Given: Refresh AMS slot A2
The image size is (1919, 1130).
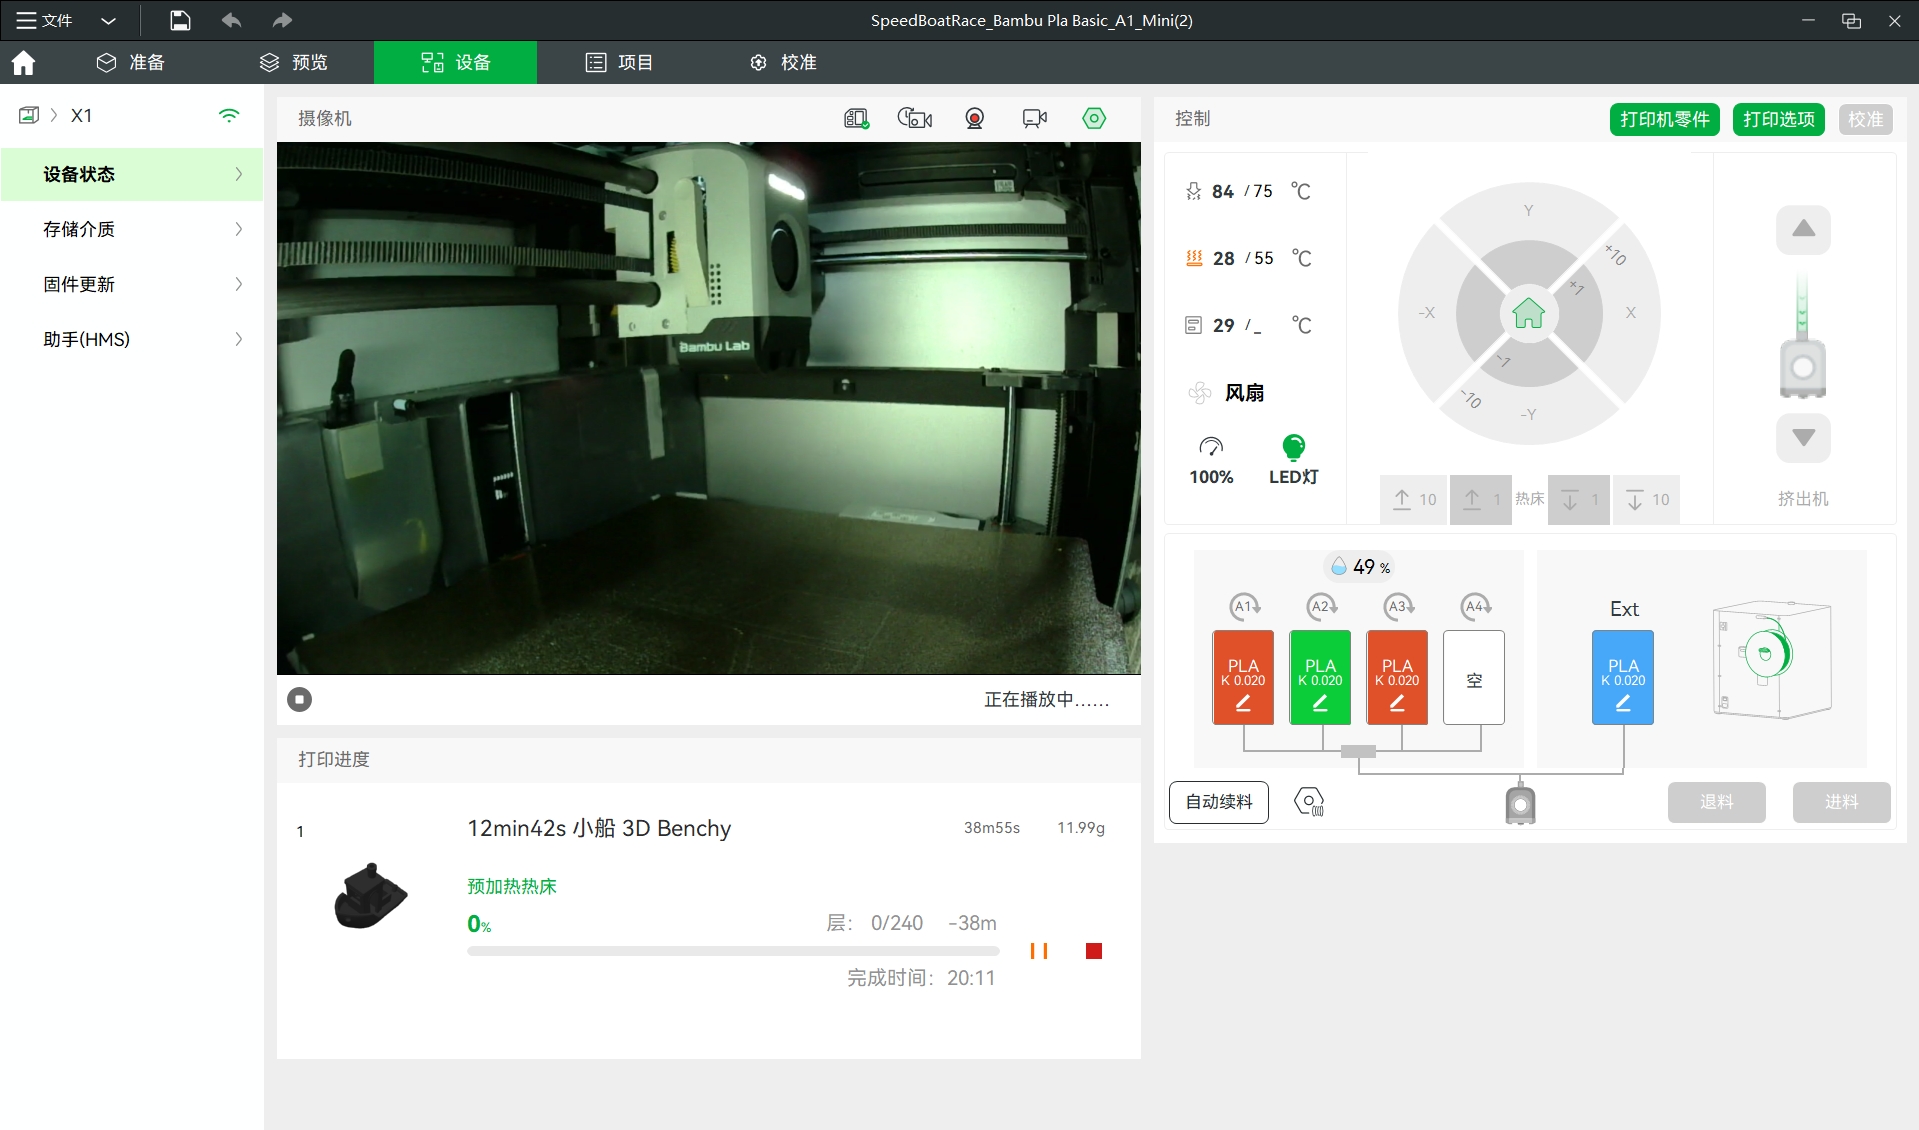Looking at the screenshot, I should click(x=1322, y=606).
